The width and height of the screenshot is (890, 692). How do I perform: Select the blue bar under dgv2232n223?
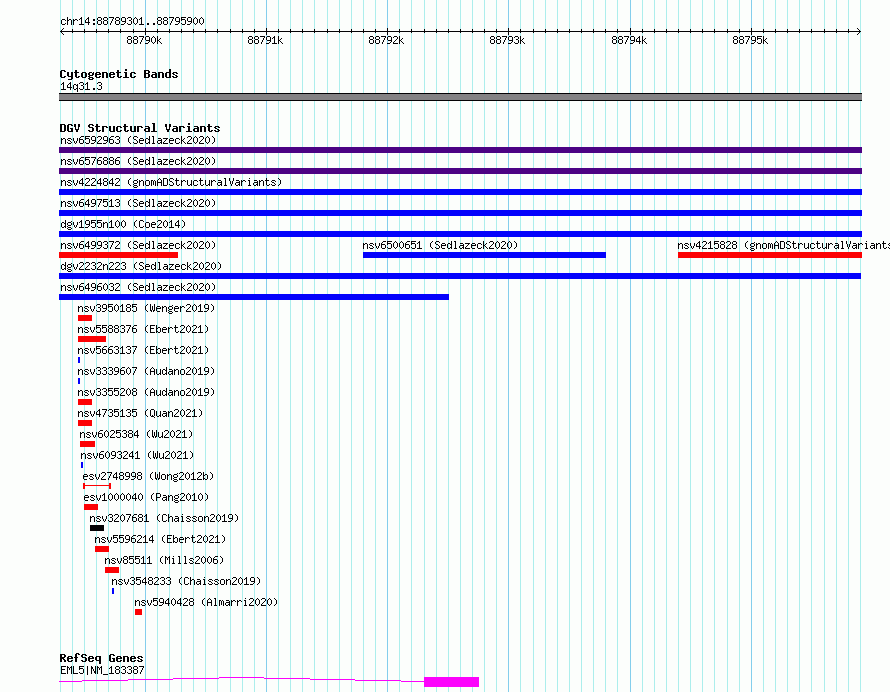pos(460,276)
